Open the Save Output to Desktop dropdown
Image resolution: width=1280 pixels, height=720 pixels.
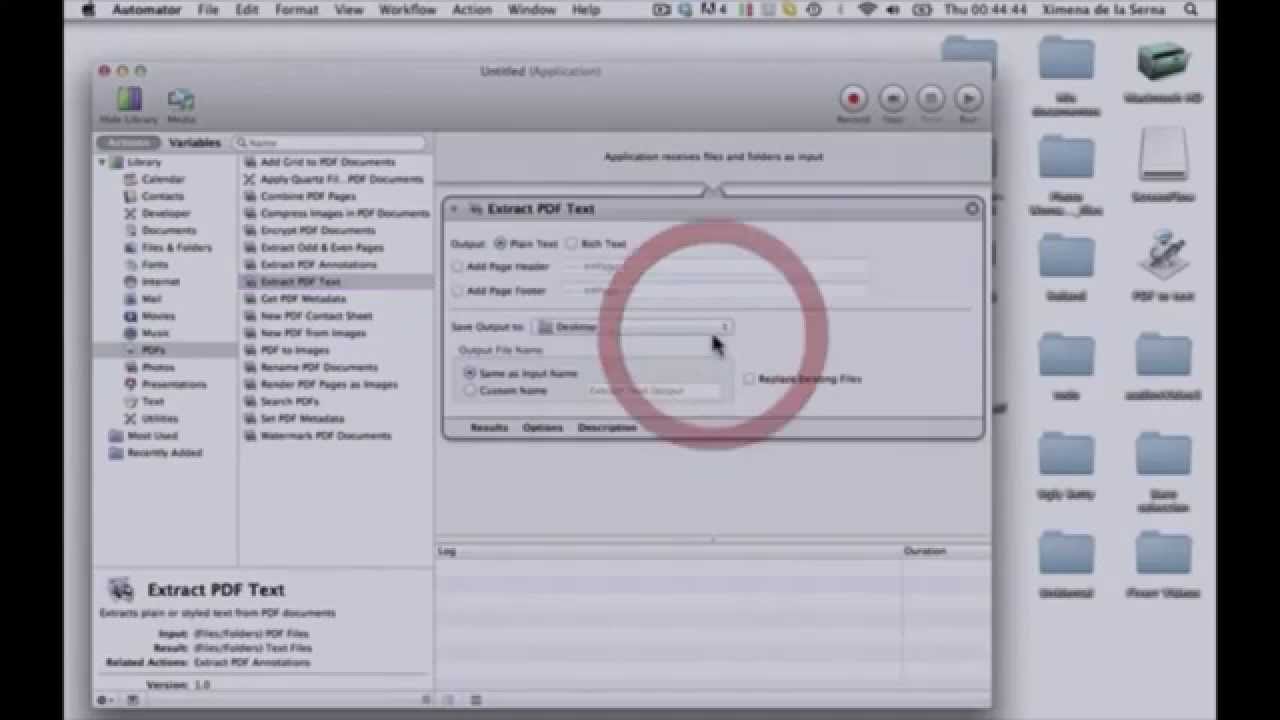coord(632,327)
